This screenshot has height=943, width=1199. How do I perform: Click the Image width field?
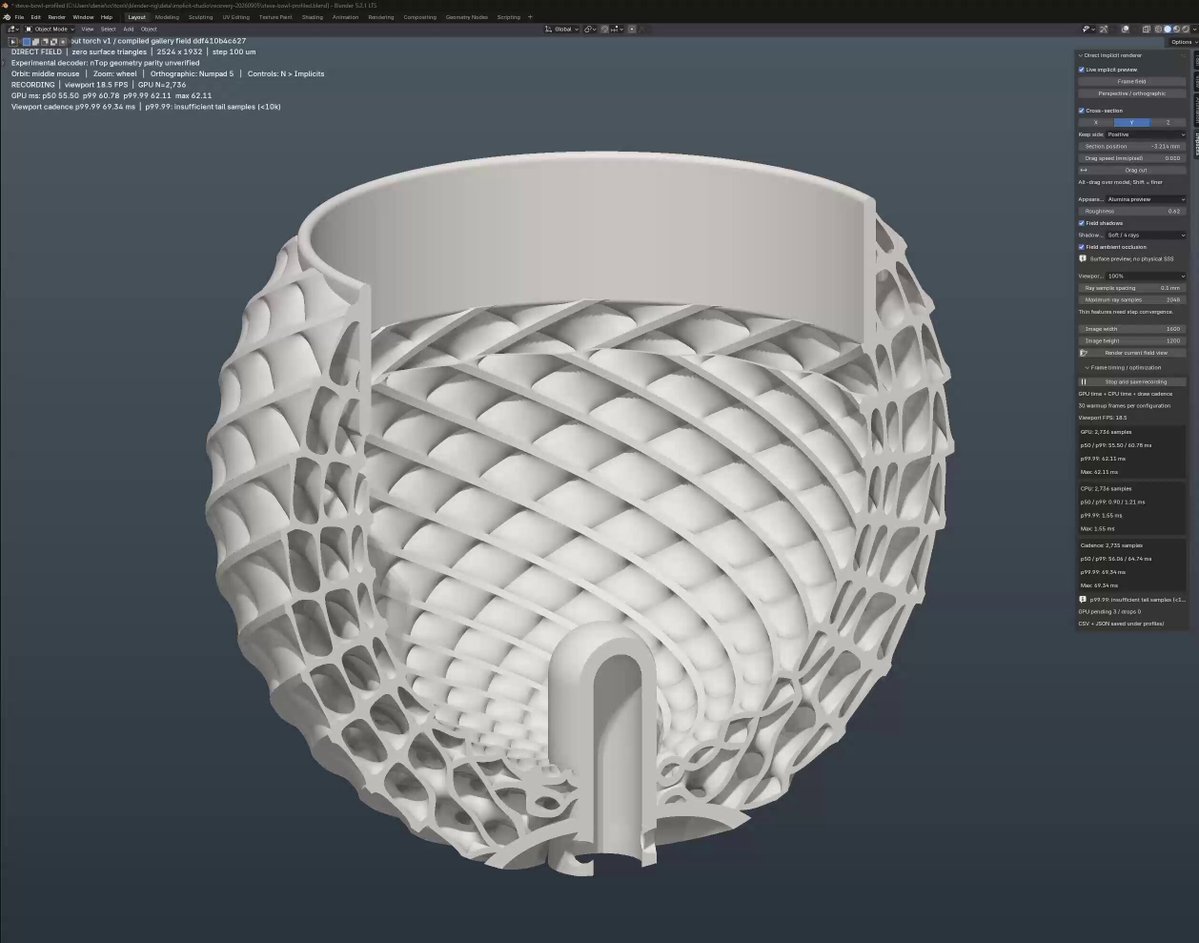(x=1132, y=329)
